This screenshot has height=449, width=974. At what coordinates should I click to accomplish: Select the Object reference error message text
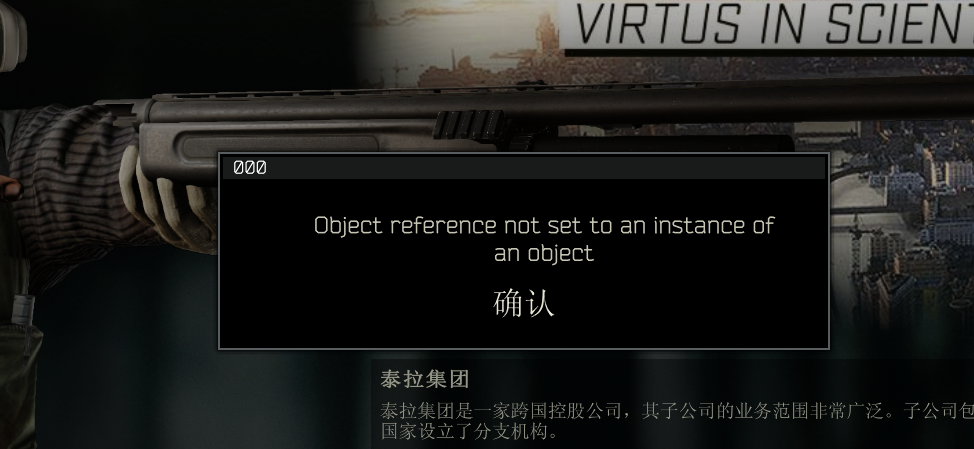(x=544, y=238)
